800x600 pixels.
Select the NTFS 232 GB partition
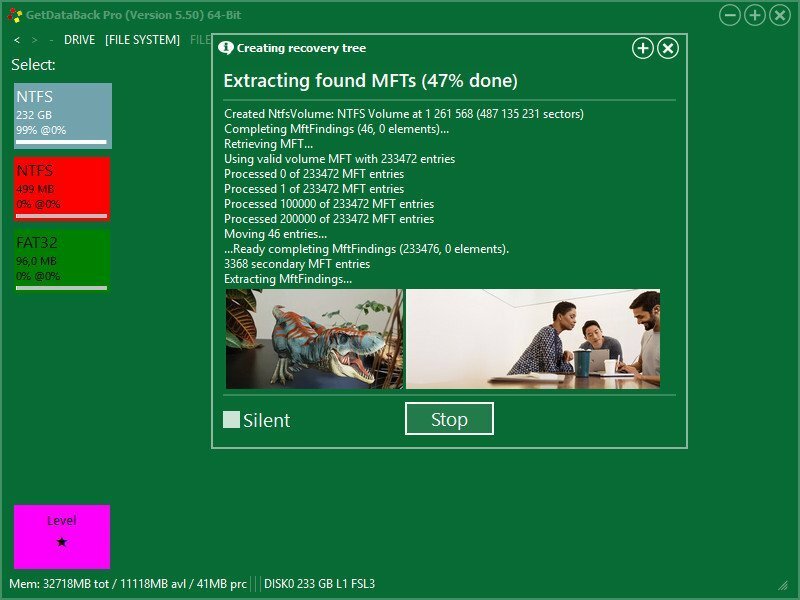[x=60, y=115]
